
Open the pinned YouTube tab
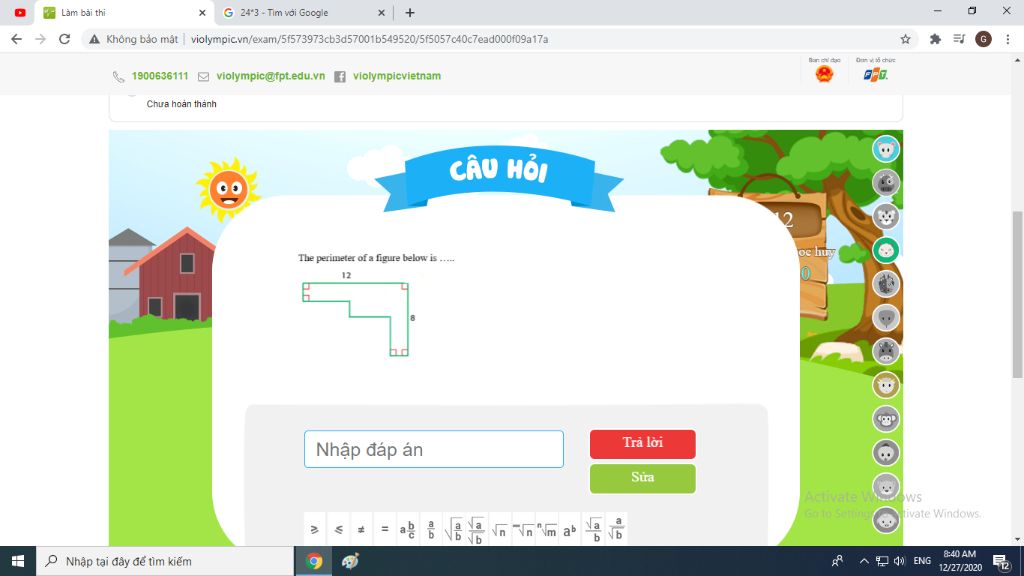tap(20, 12)
